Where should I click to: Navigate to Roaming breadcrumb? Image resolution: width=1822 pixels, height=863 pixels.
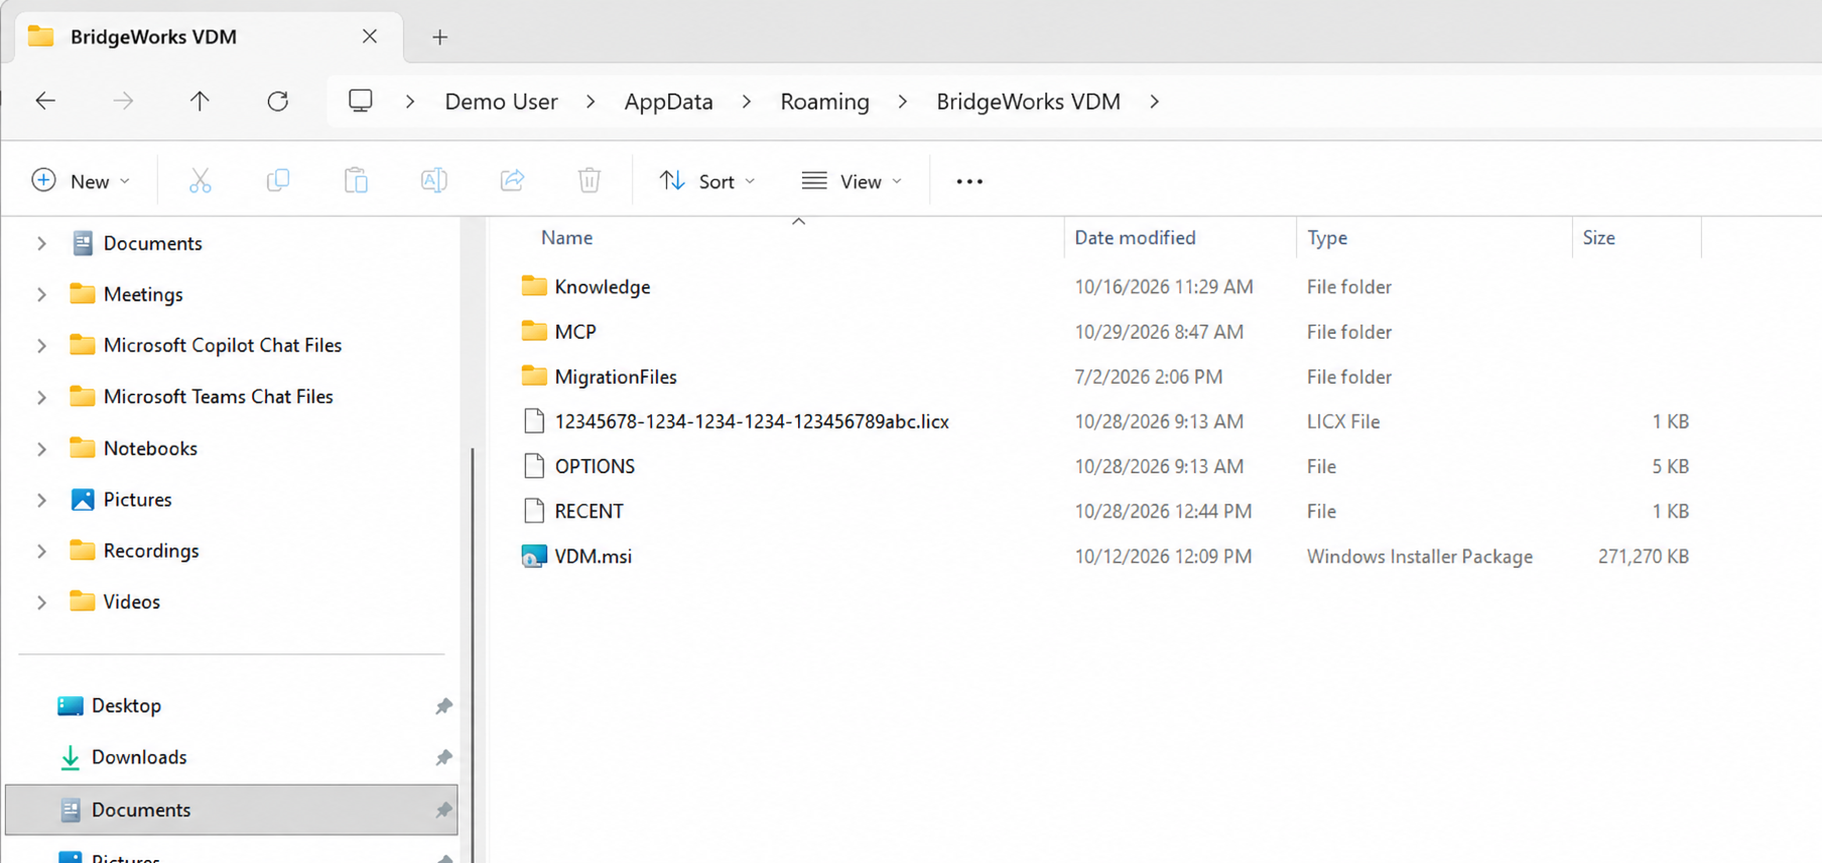click(825, 102)
